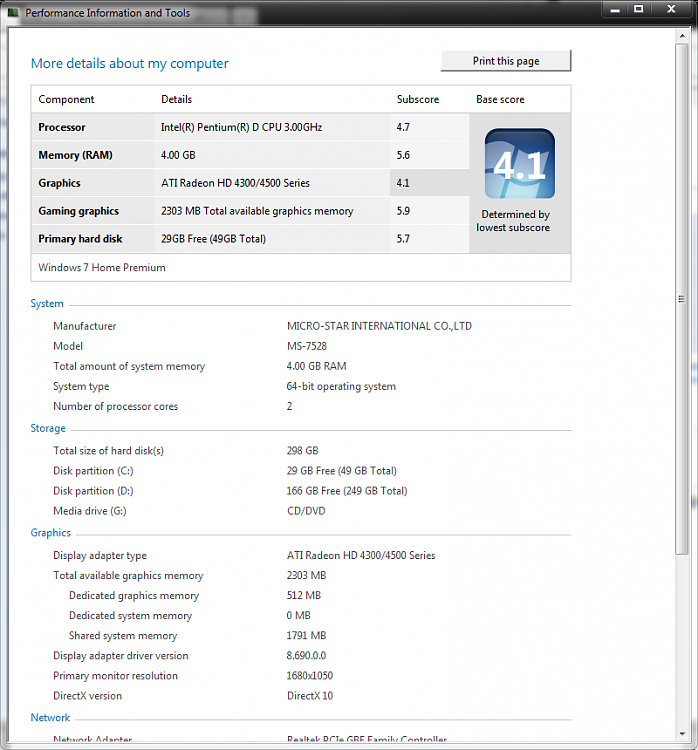Click the hard disk subscore 5.7

403,239
